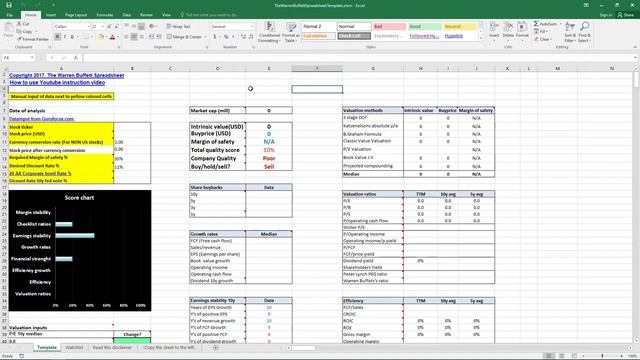Switch to the Insert ribbon tab
The height and width of the screenshot is (360, 640).
point(51,15)
